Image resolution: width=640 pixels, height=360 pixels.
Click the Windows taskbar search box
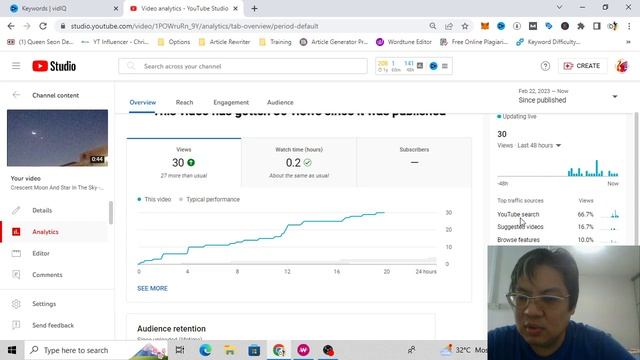click(96, 350)
